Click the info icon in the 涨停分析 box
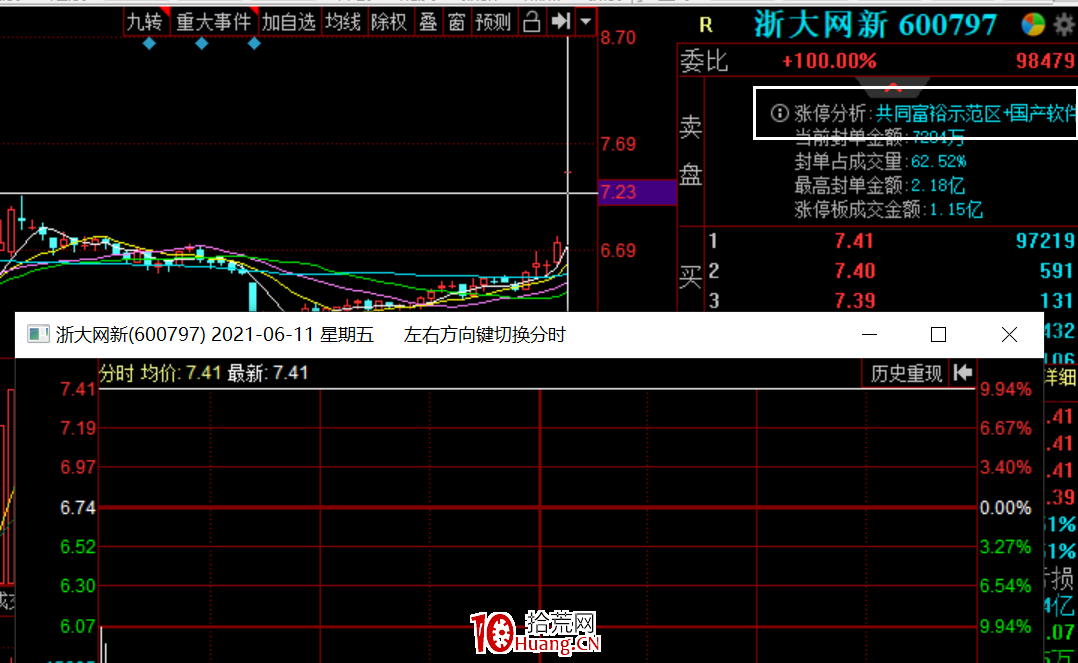 (x=779, y=112)
